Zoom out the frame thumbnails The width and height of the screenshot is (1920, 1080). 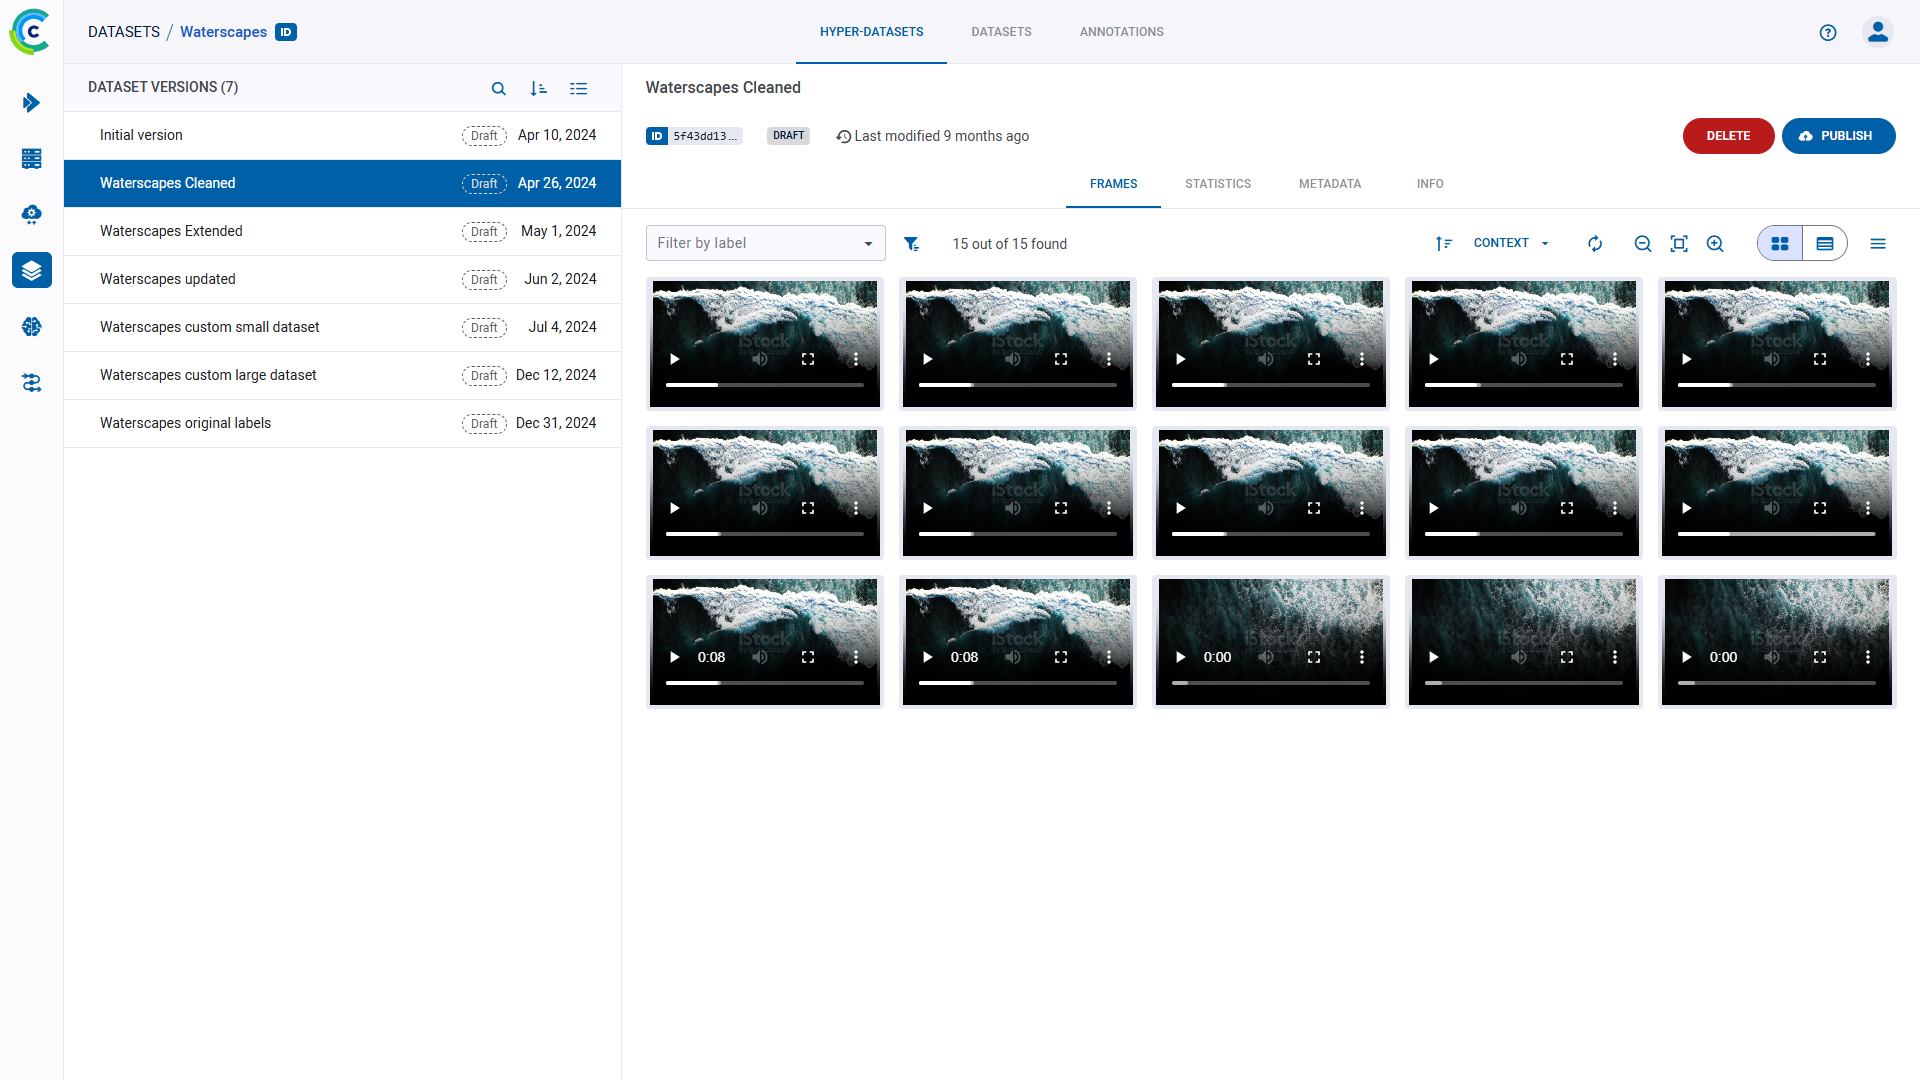coord(1642,244)
